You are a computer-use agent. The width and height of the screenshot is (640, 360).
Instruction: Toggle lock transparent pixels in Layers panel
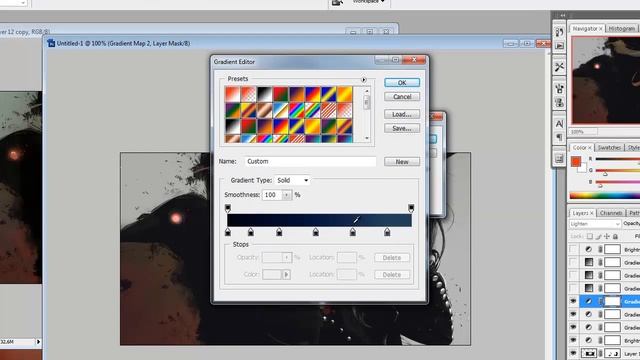pos(589,236)
